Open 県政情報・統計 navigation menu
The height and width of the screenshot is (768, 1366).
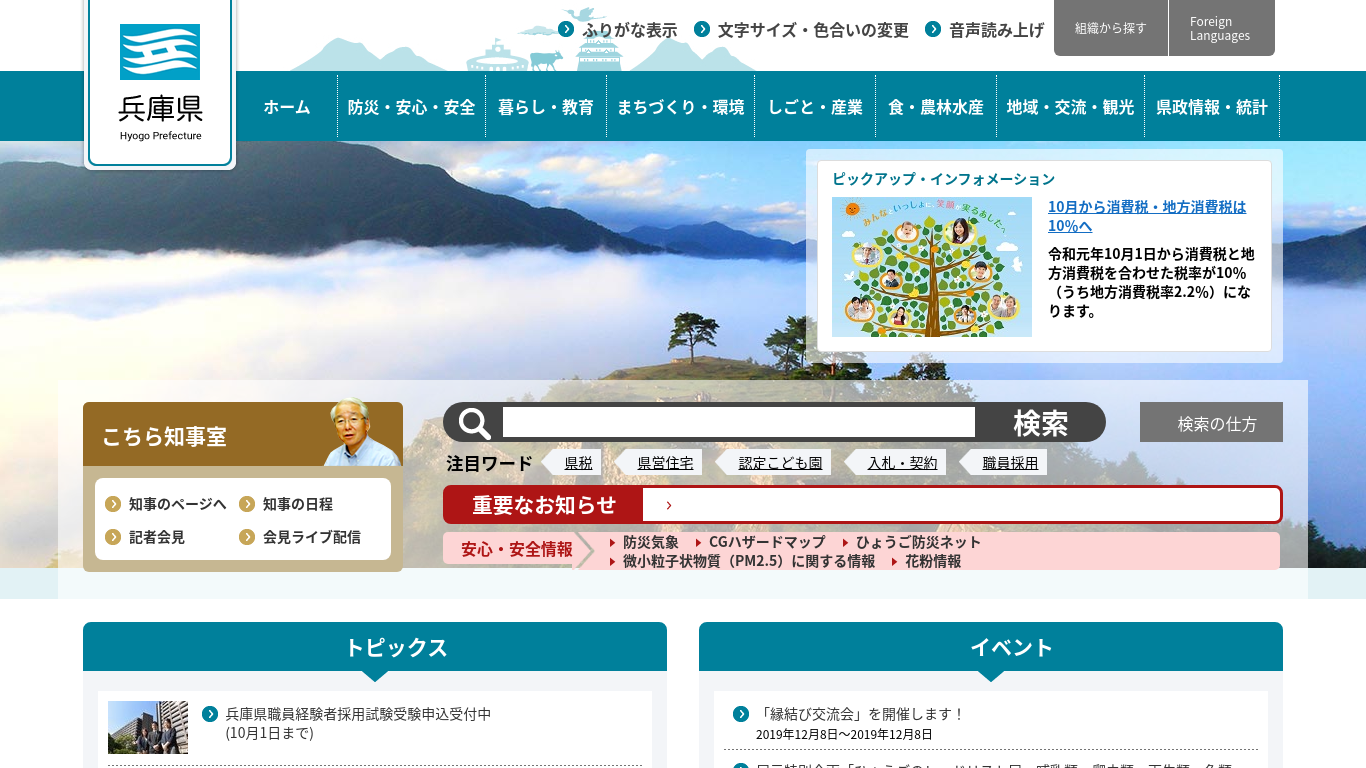tap(1212, 107)
